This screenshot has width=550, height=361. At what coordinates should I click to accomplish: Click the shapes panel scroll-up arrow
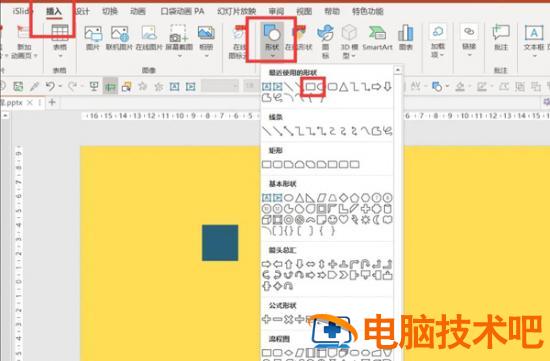tap(397, 70)
